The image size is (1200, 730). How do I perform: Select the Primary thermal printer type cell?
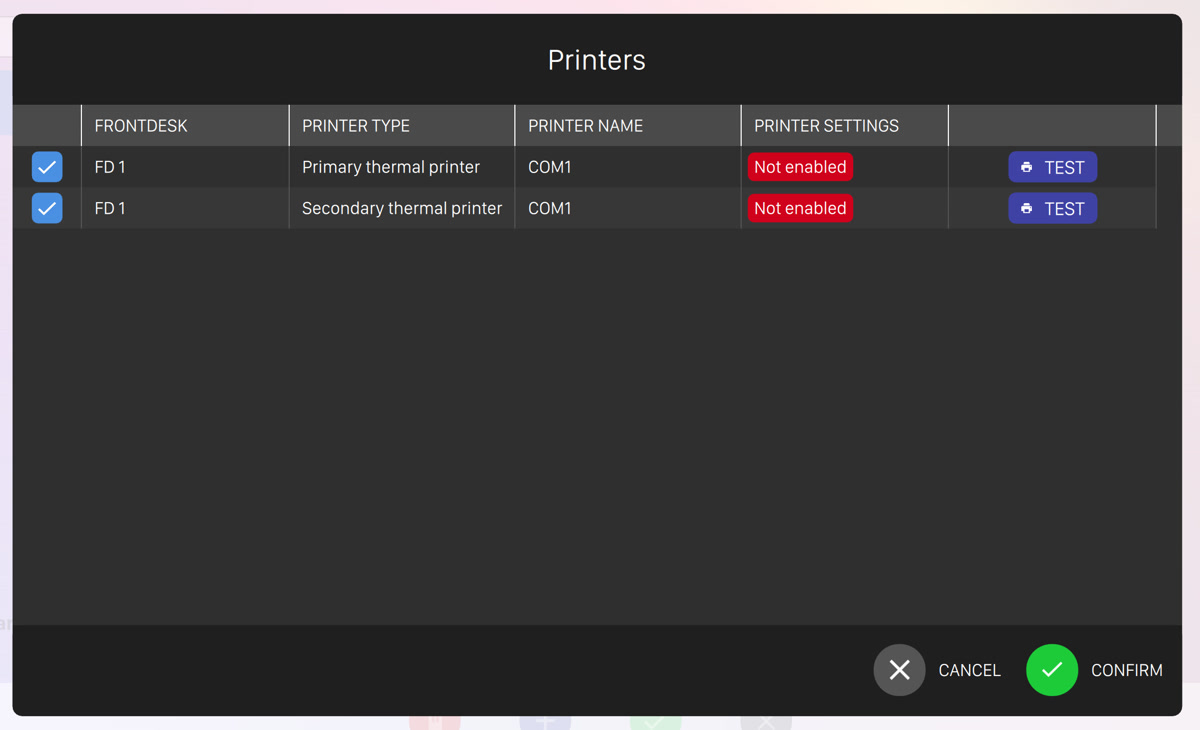point(391,167)
